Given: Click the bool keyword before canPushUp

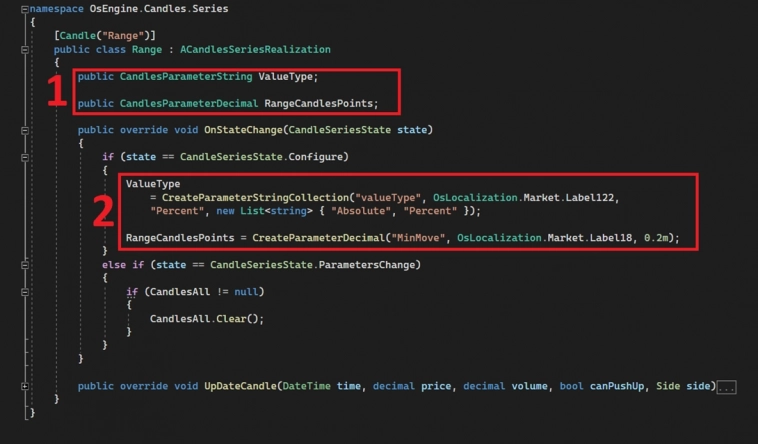Looking at the screenshot, I should click(571, 386).
